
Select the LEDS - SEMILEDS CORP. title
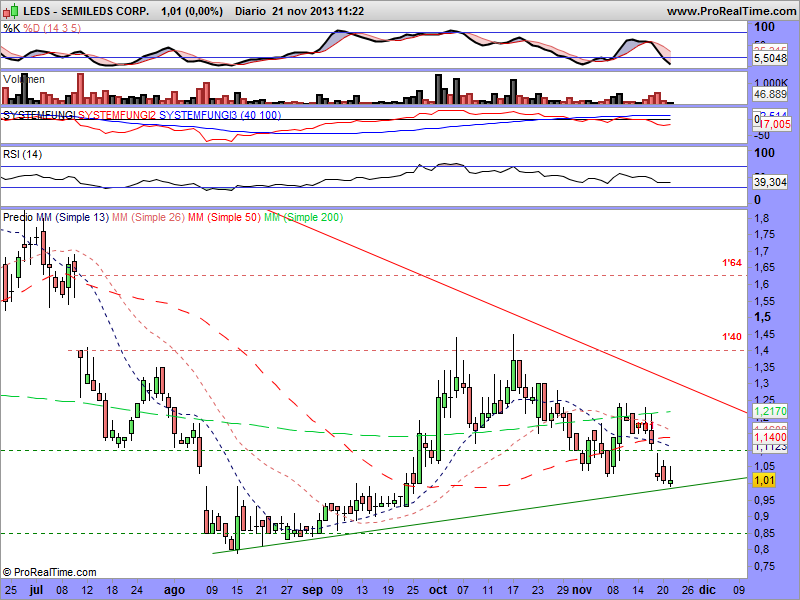click(86, 11)
